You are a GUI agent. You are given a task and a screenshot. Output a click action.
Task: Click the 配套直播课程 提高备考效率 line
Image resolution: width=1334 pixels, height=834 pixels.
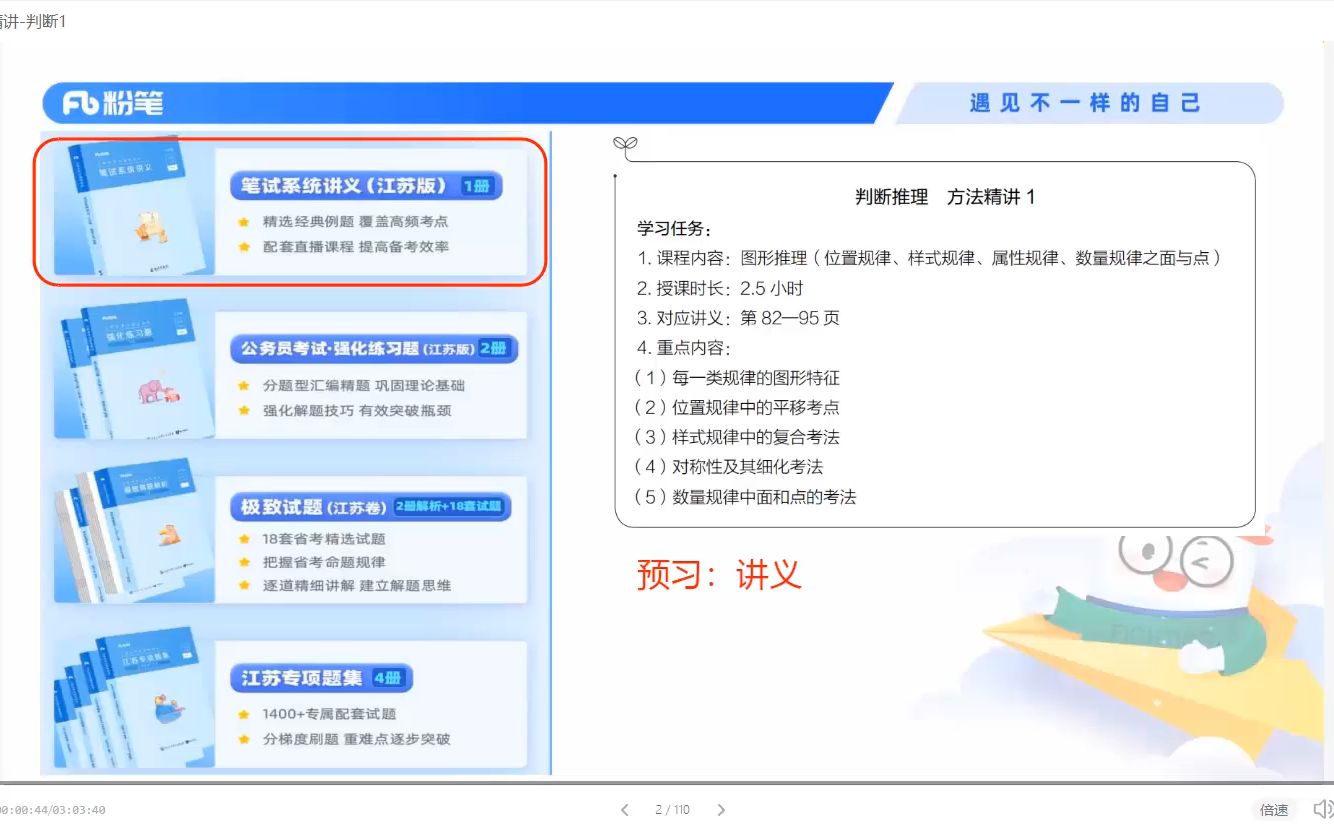point(355,247)
